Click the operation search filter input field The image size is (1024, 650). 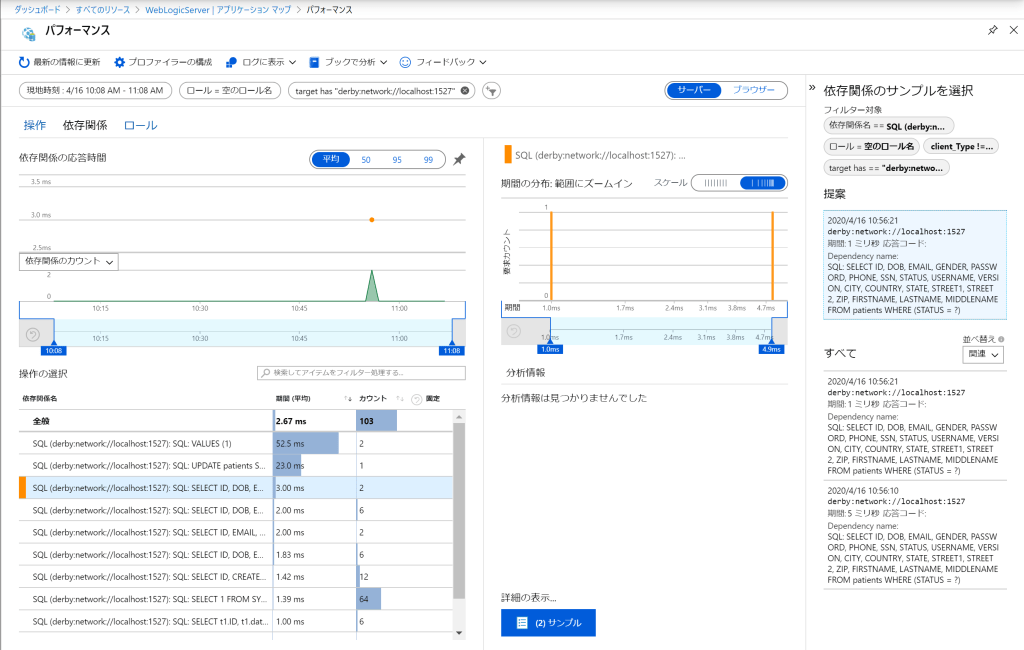tap(361, 373)
